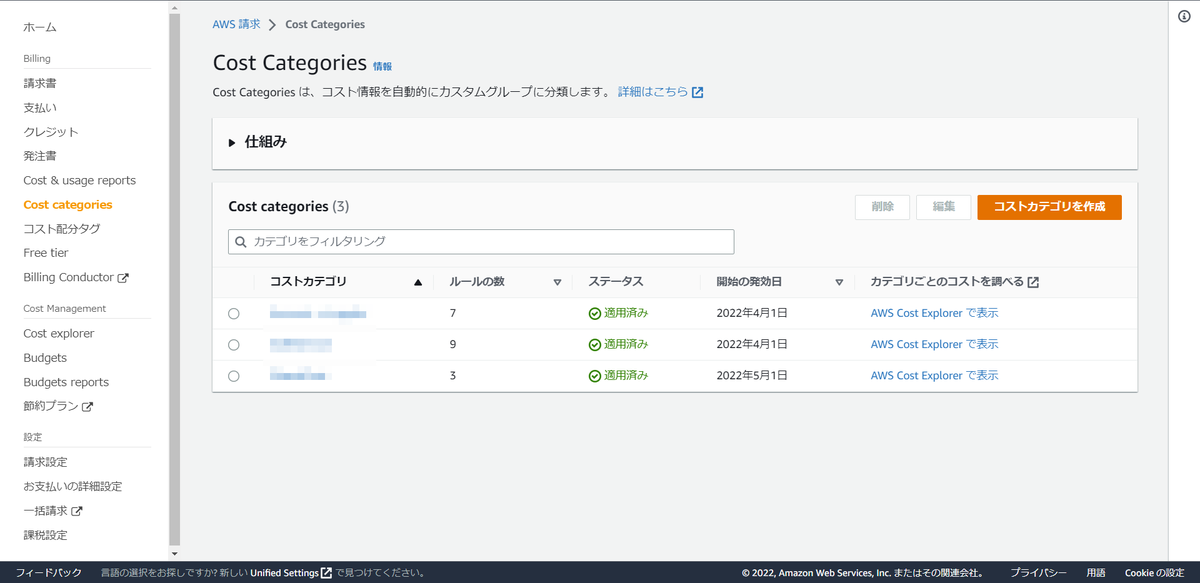Open 発注書 in the sidebar
This screenshot has width=1200, height=583.
point(40,156)
